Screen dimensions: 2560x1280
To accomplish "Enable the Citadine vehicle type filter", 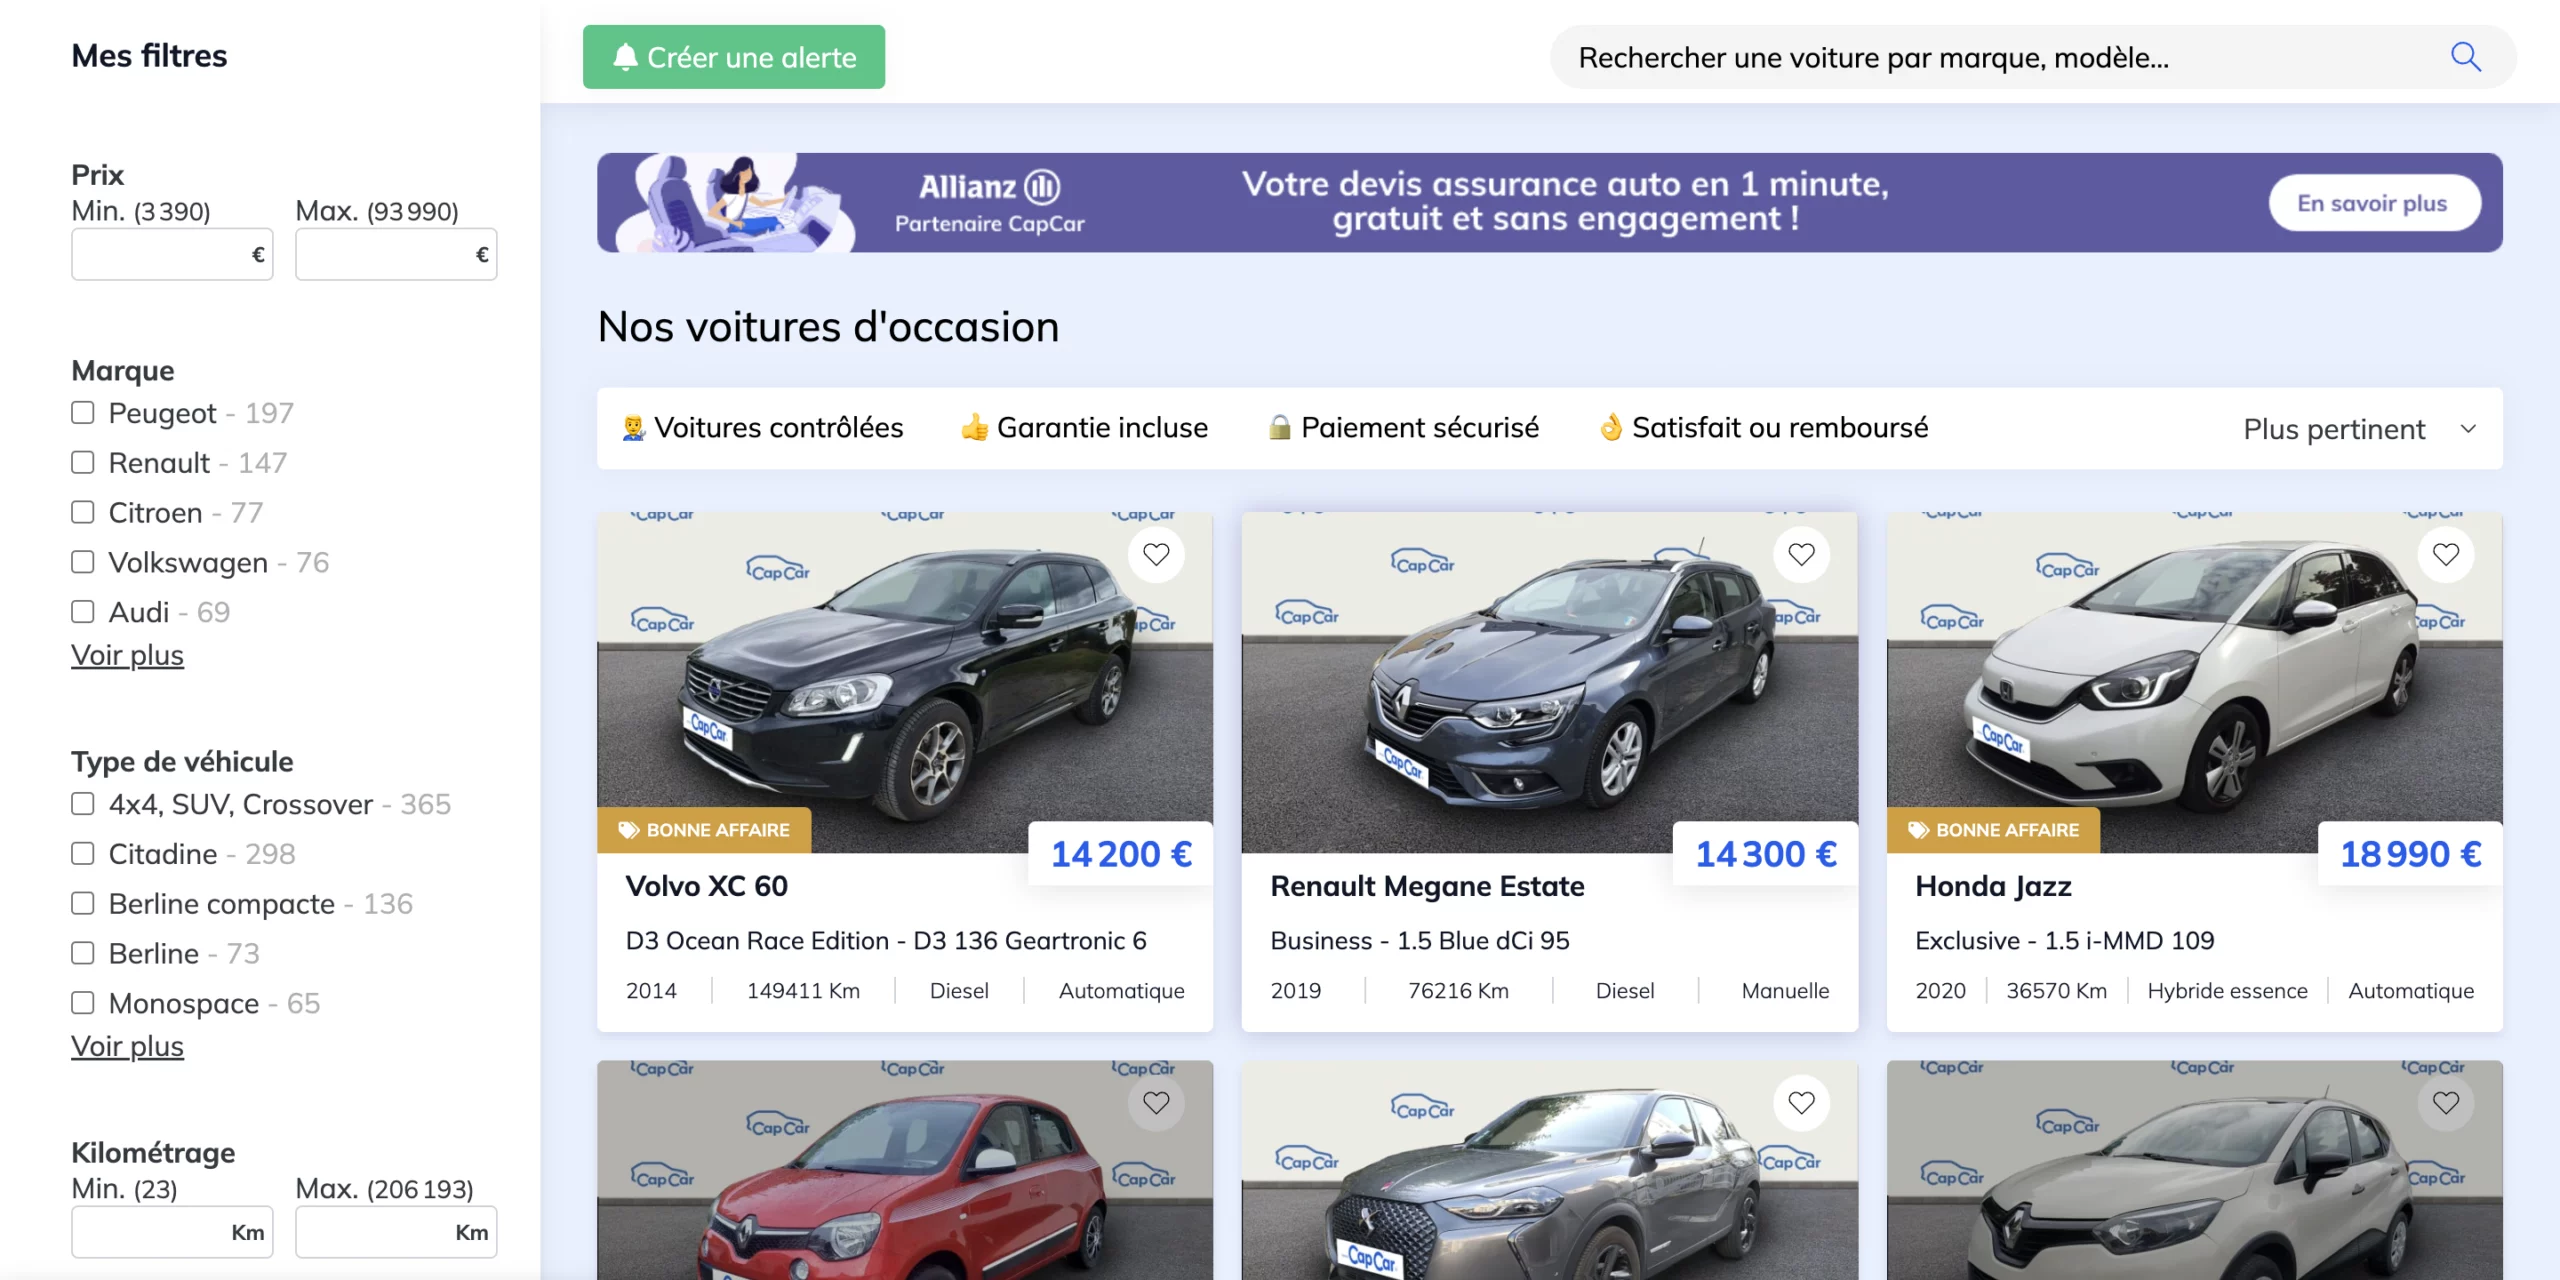I will 83,854.
